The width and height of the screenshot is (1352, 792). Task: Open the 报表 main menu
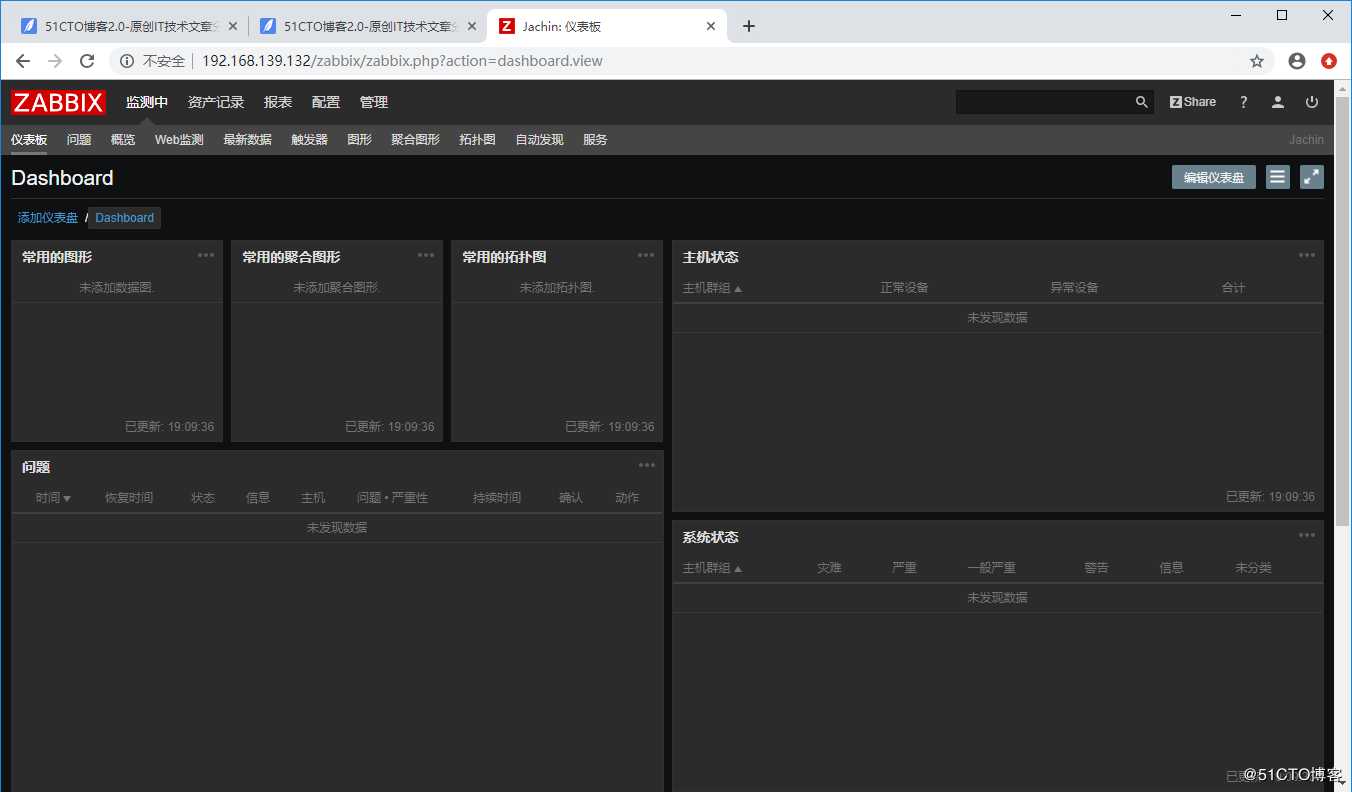278,102
